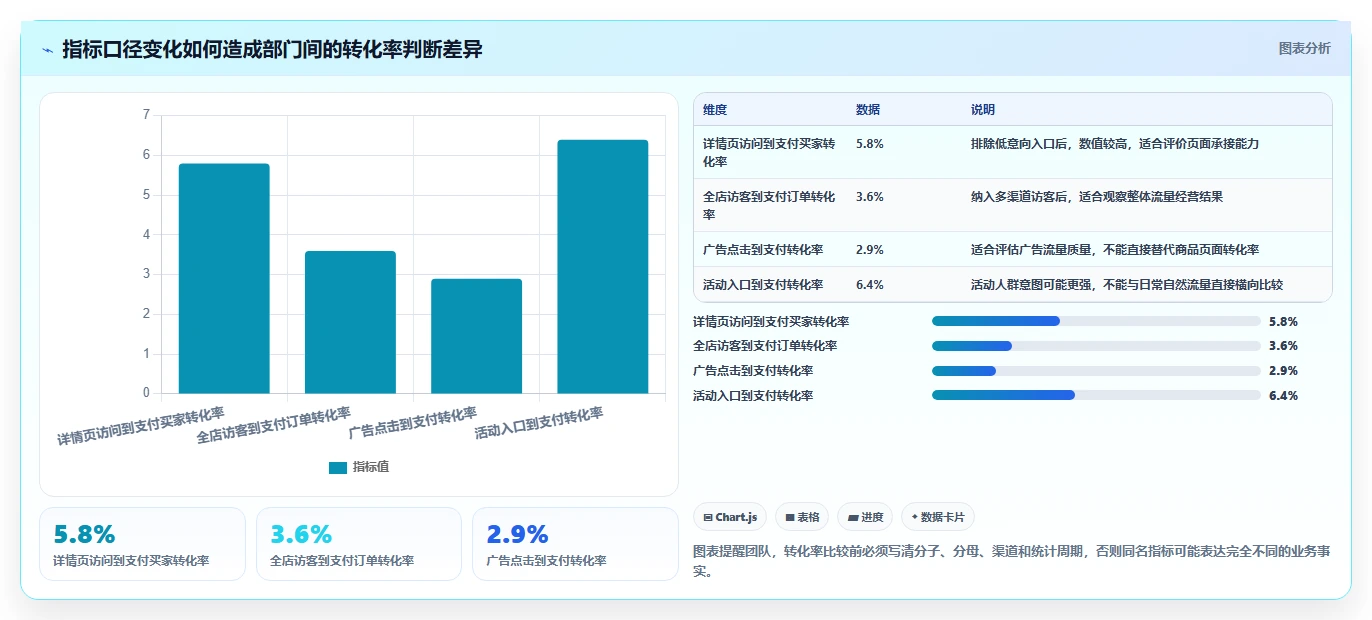
Task: Click description starting 排除低意向入口后
Action: pyautogui.click(x=1115, y=144)
